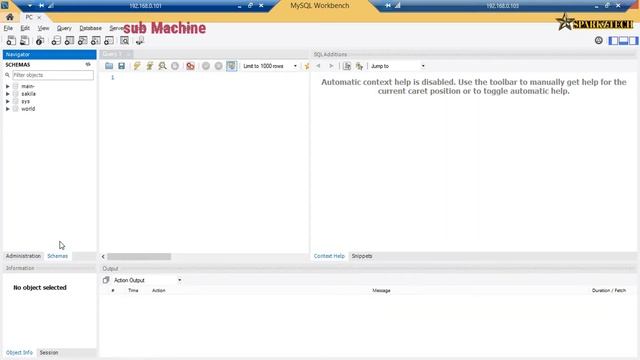Switch to the Context Help tab

[329, 256]
